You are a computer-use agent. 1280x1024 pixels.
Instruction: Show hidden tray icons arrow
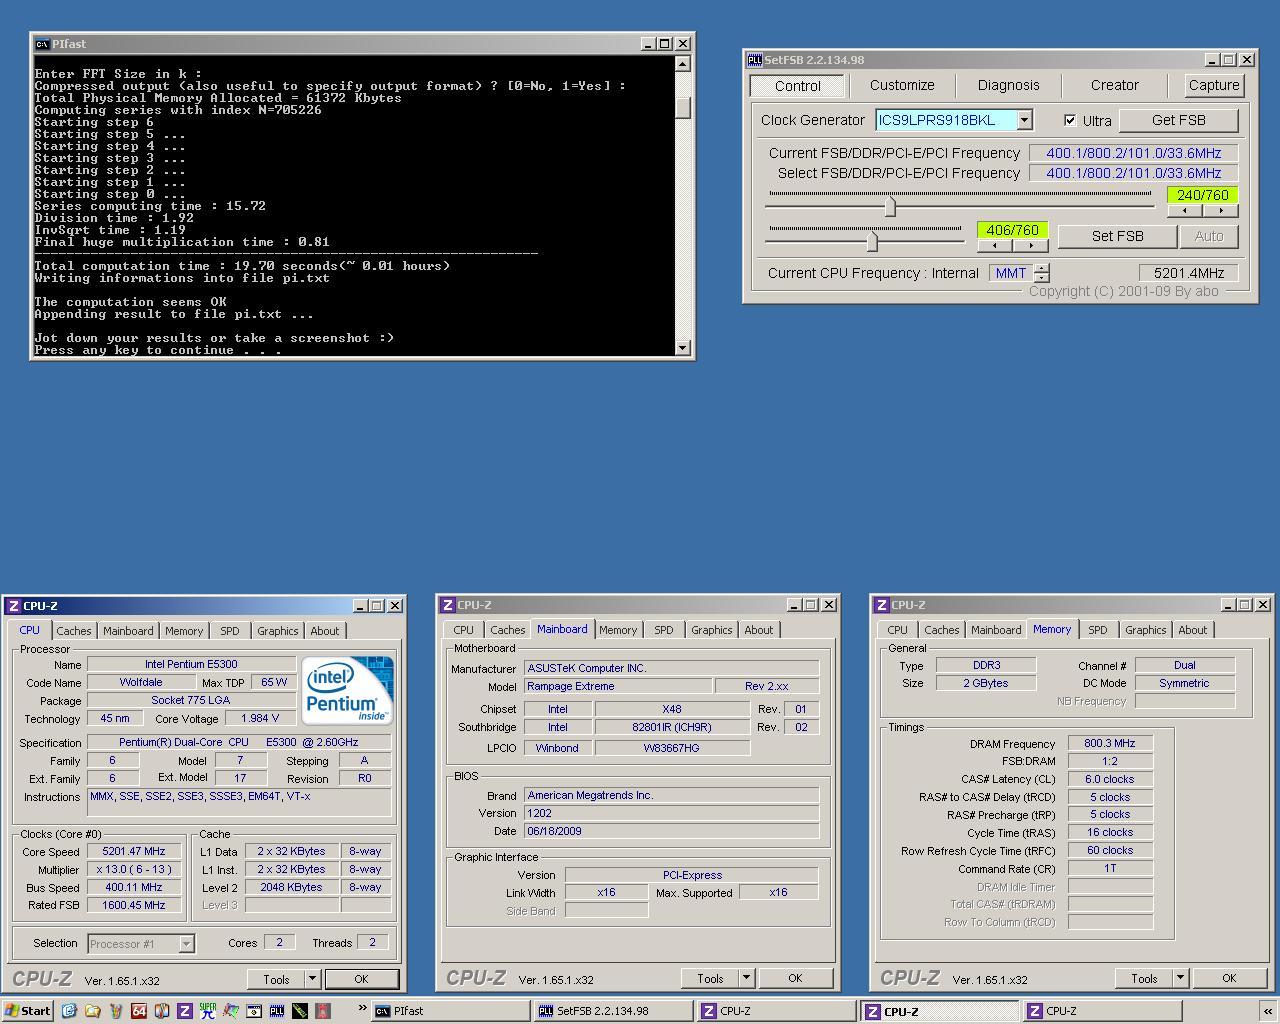[1268, 1011]
